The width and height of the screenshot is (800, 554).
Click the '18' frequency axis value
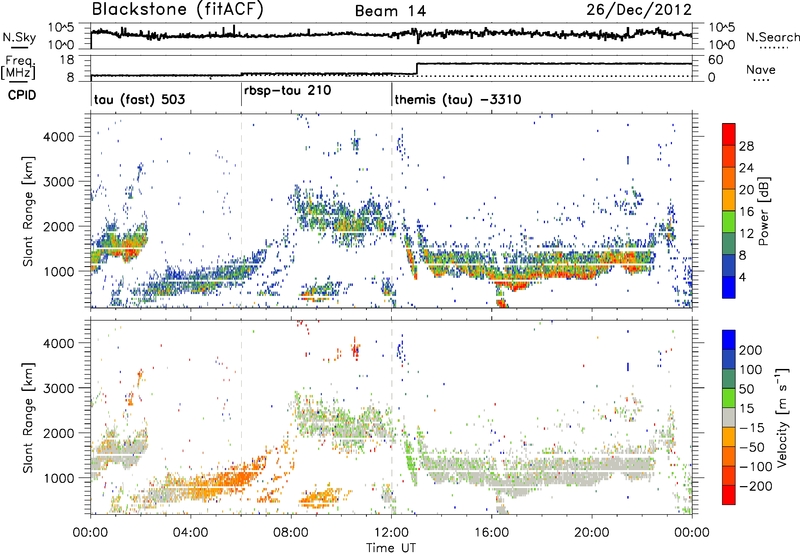coord(67,60)
